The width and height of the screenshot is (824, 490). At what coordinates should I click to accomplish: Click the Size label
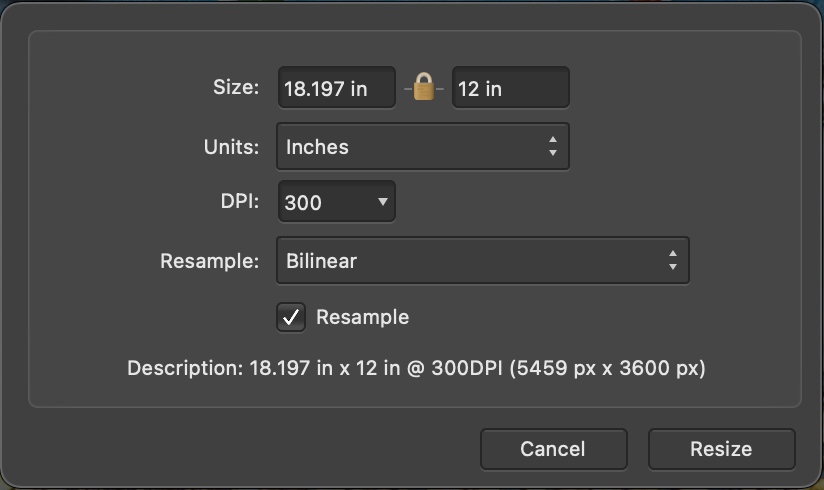[236, 87]
